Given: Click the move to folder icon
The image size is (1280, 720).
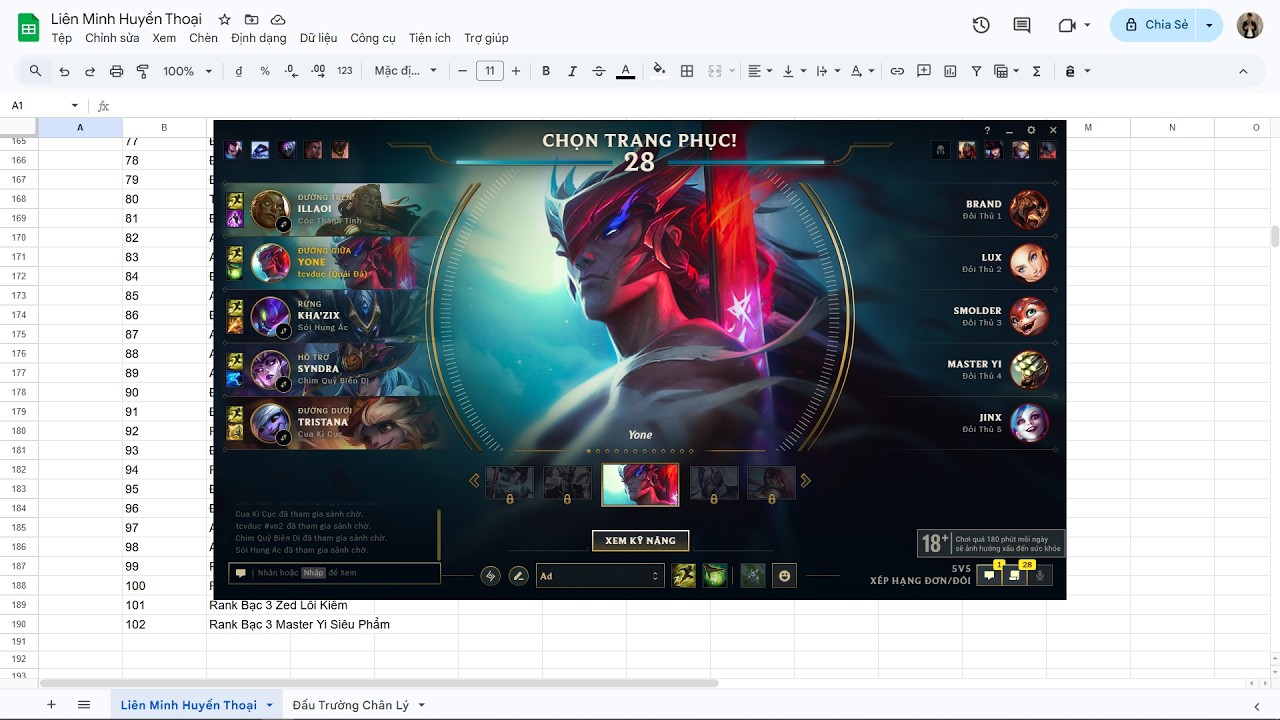Looking at the screenshot, I should click(251, 20).
